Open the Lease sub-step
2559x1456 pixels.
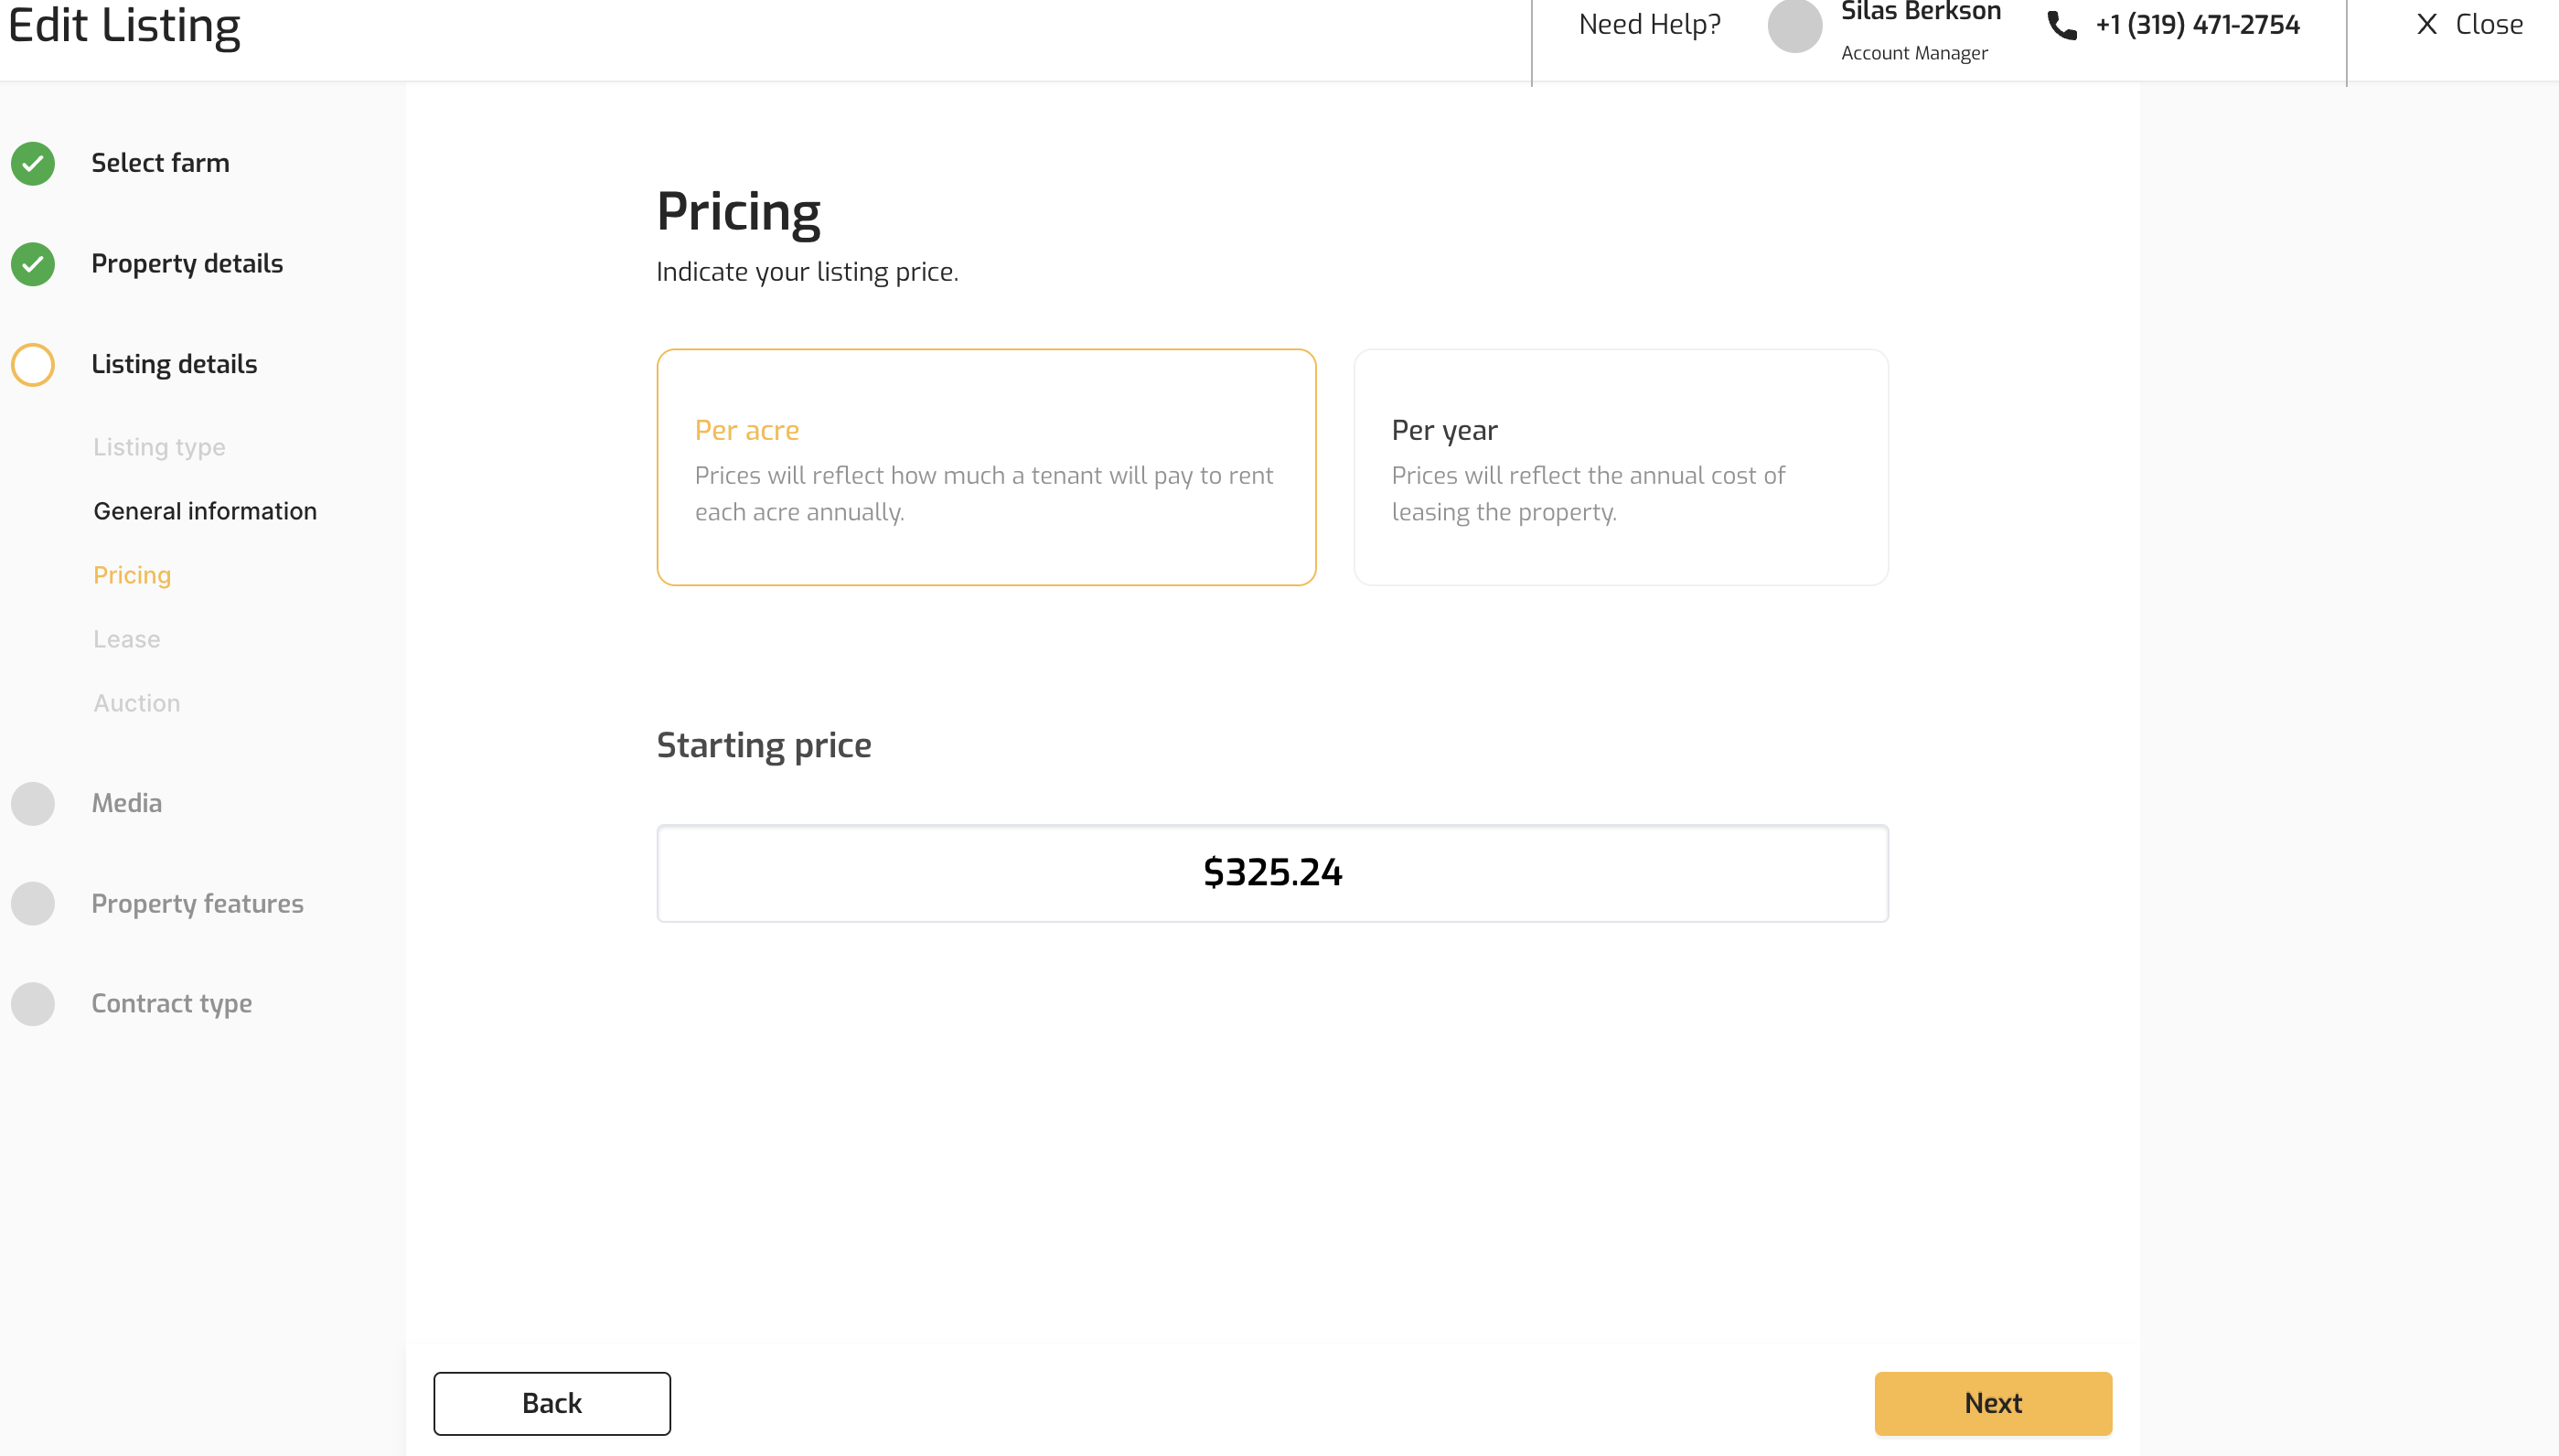click(x=127, y=639)
